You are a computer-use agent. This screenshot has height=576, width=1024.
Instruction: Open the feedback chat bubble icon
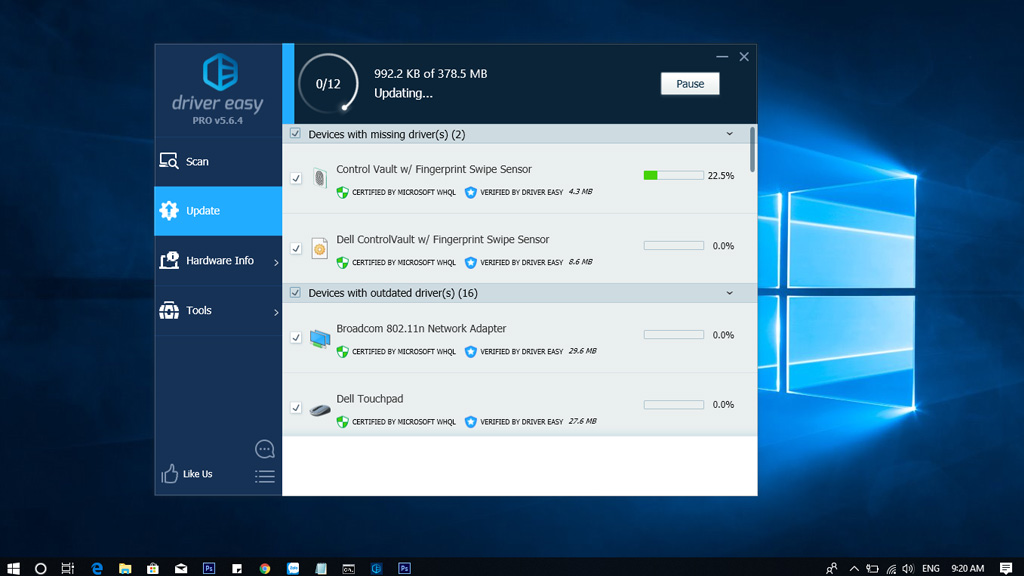264,449
